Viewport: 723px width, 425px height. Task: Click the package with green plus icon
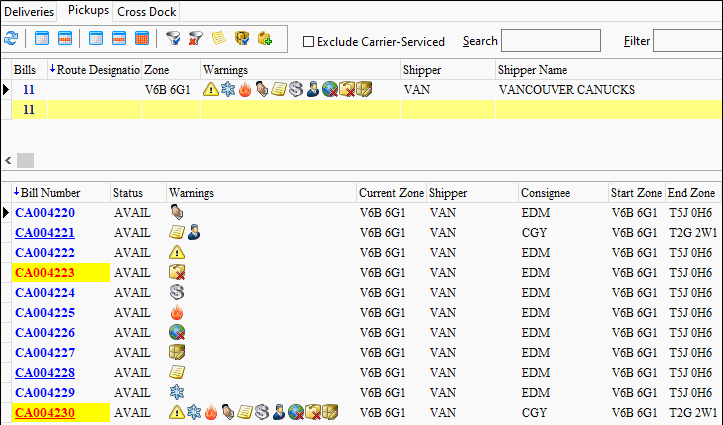(265, 39)
